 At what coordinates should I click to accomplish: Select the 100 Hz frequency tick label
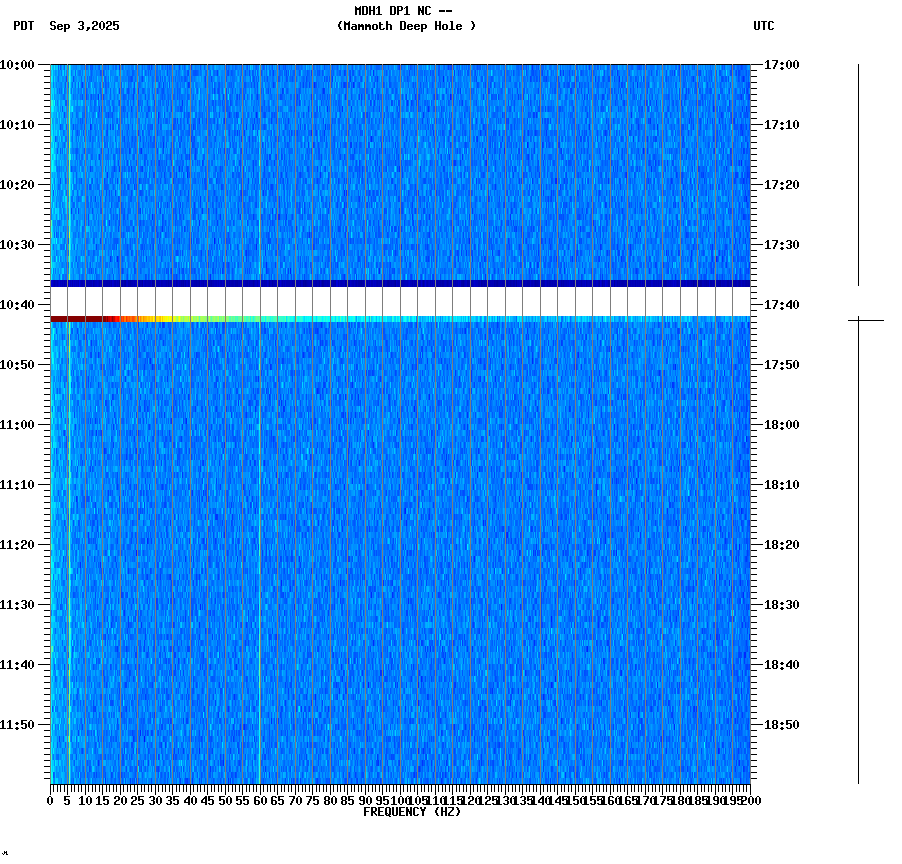(x=398, y=800)
